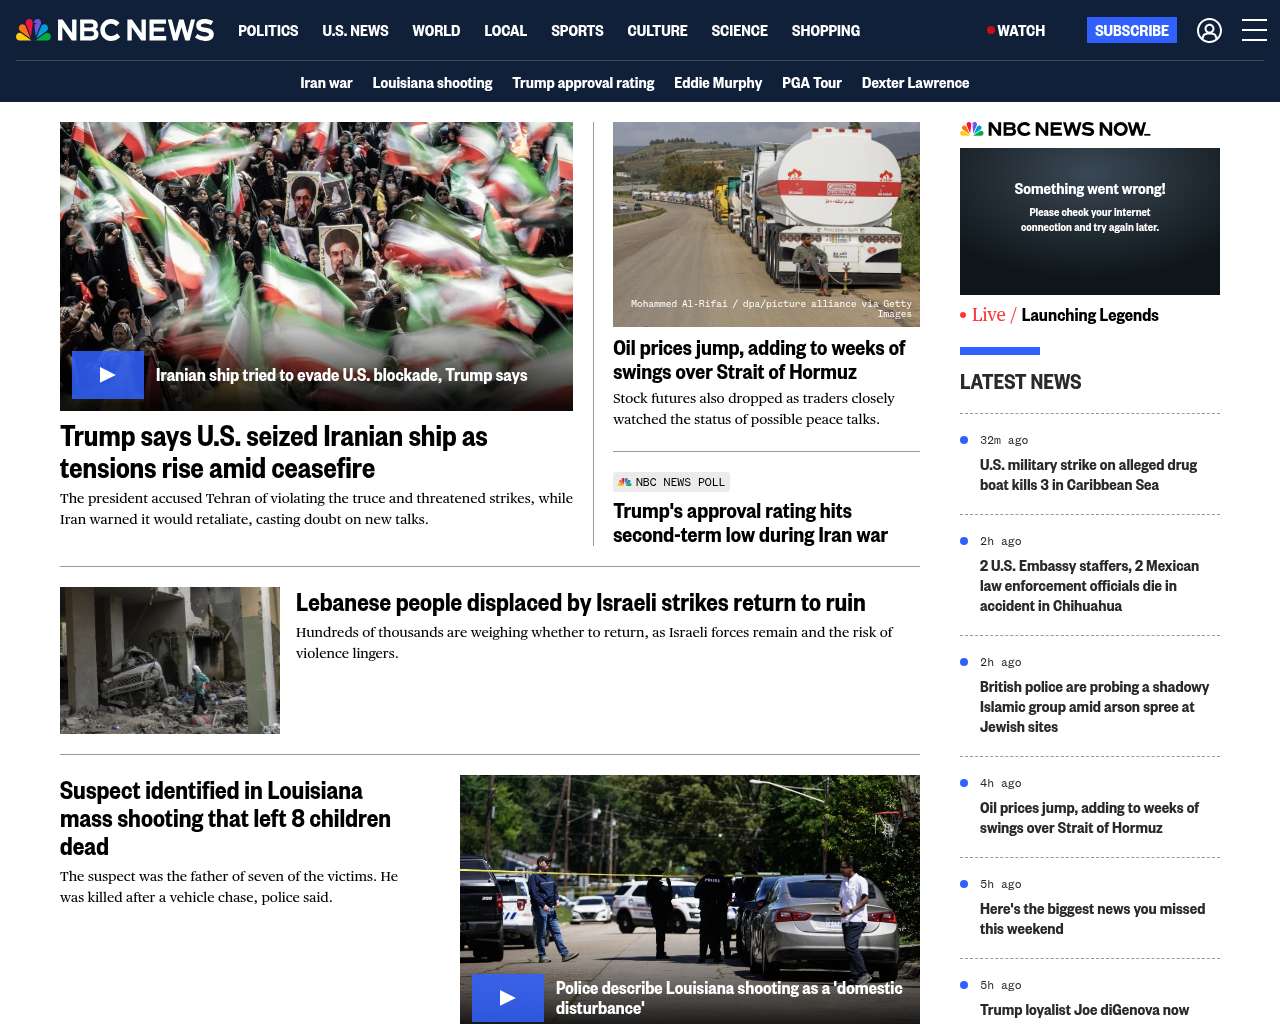The width and height of the screenshot is (1280, 1024).
Task: Open the Dexter Lawrence trending topic
Action: pos(915,83)
